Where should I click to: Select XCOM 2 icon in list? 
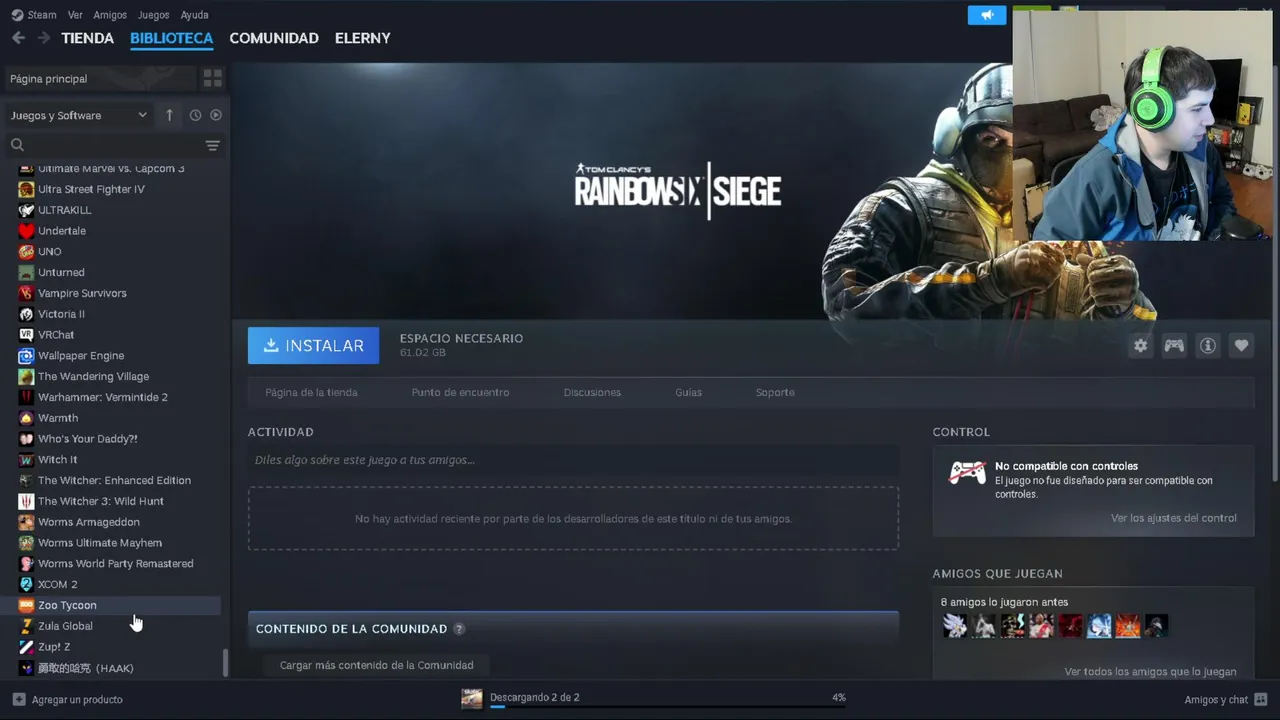pyautogui.click(x=26, y=584)
